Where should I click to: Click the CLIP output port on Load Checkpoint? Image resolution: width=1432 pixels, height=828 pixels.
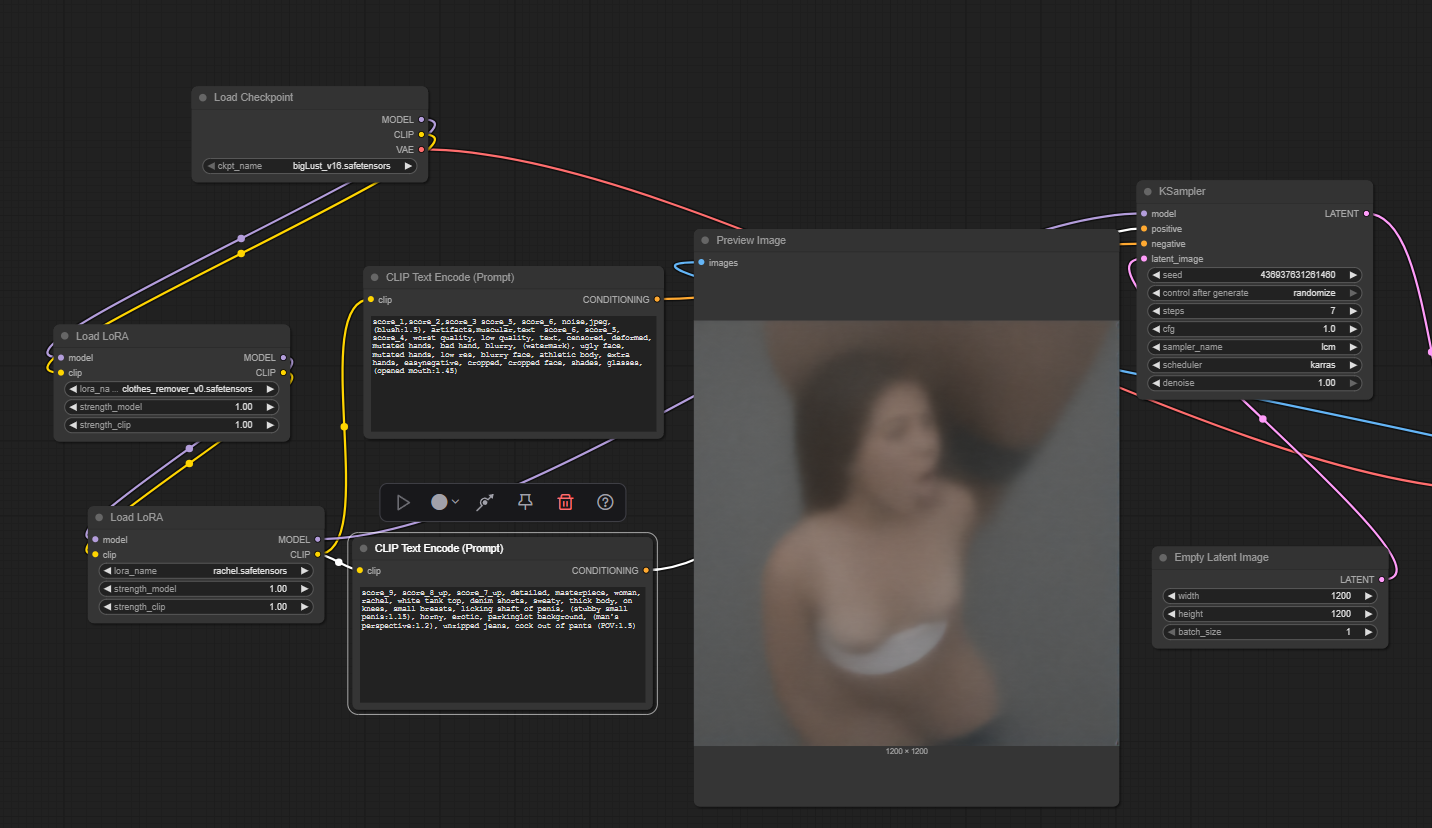click(421, 135)
